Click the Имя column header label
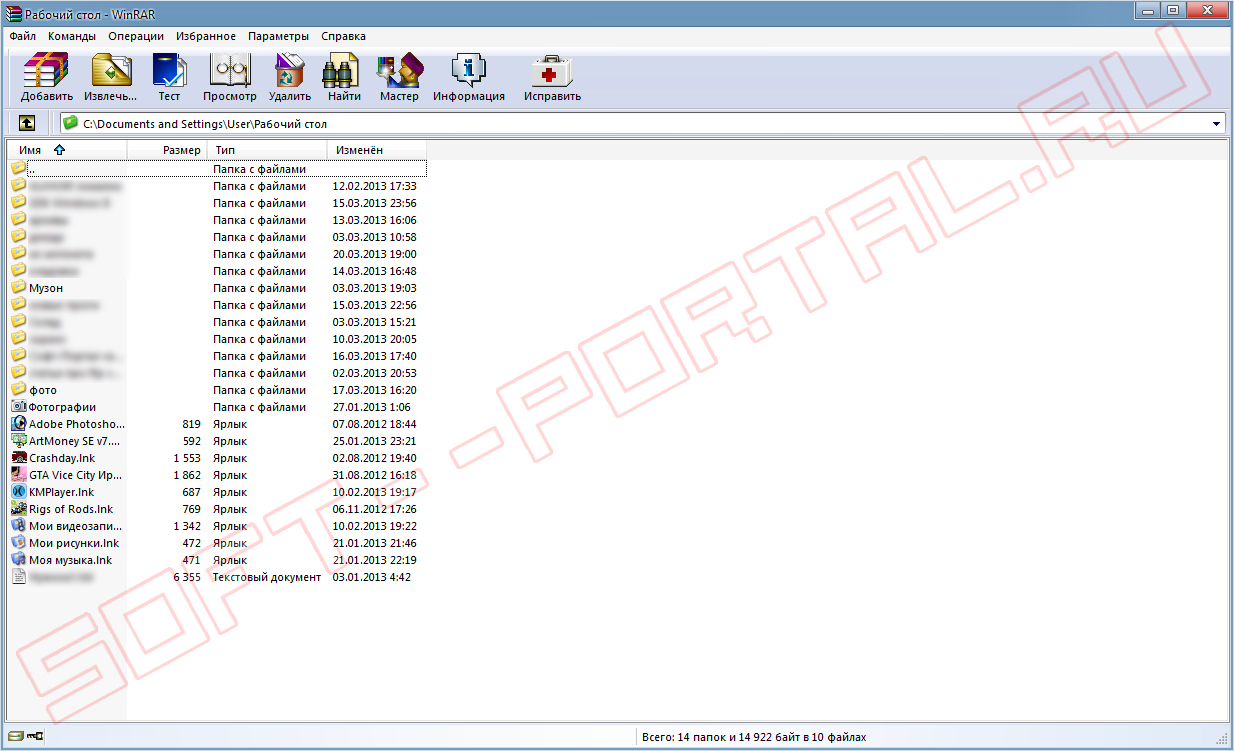1234x751 pixels. point(30,150)
